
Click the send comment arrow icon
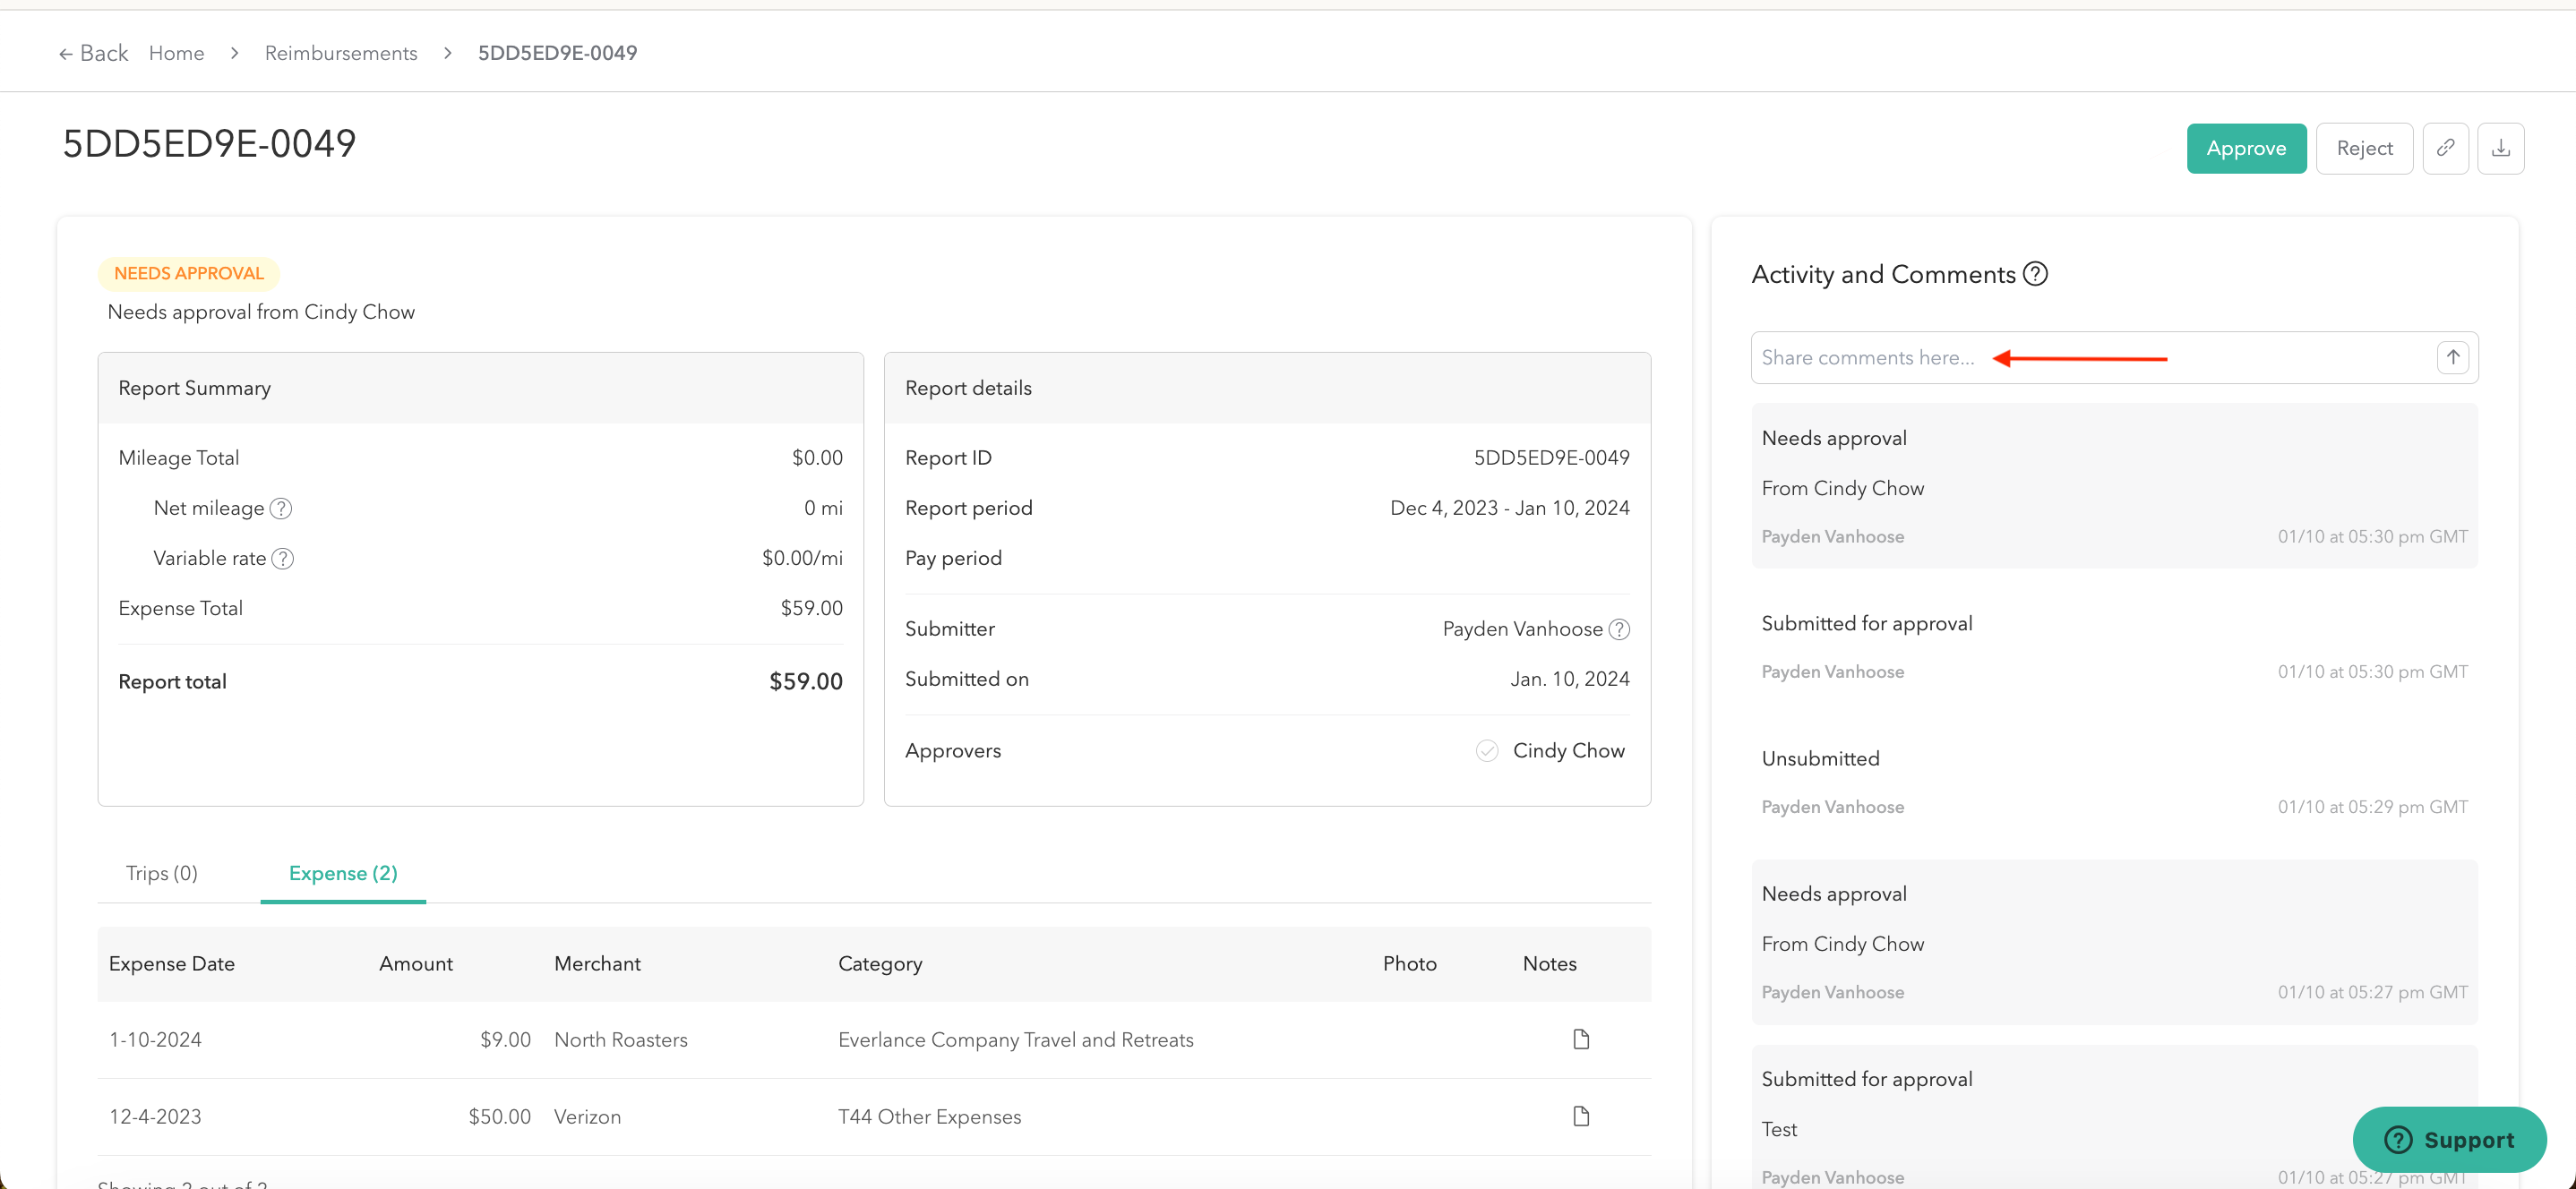click(2452, 357)
